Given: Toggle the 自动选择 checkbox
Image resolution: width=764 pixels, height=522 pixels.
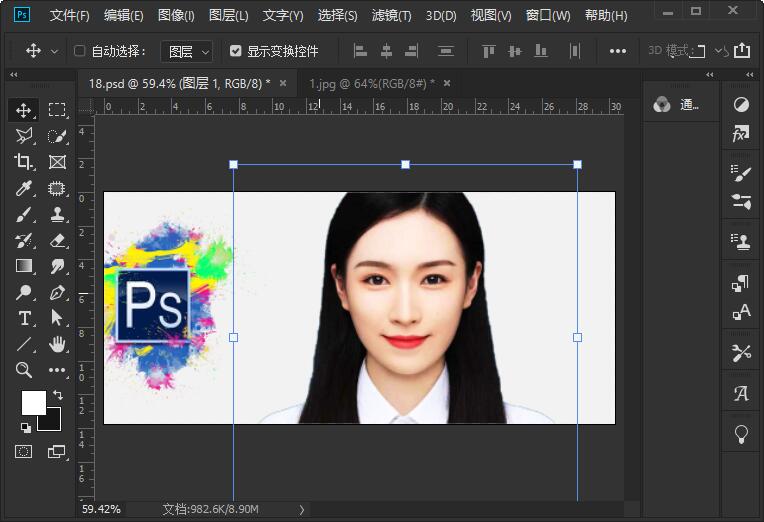Looking at the screenshot, I should 79,51.
